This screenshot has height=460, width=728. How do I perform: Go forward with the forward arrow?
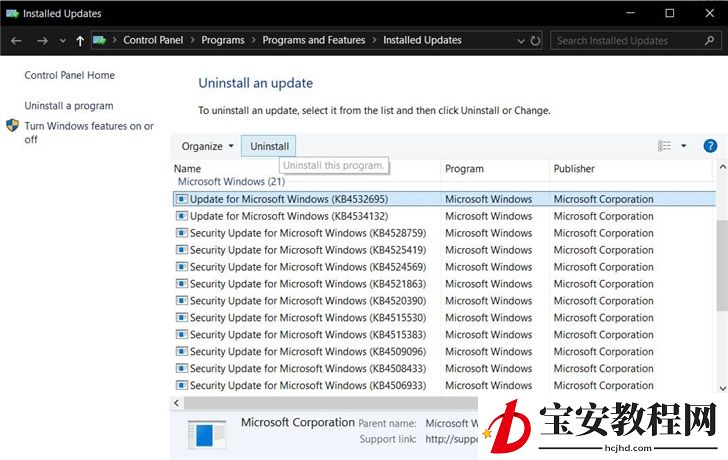click(x=42, y=41)
